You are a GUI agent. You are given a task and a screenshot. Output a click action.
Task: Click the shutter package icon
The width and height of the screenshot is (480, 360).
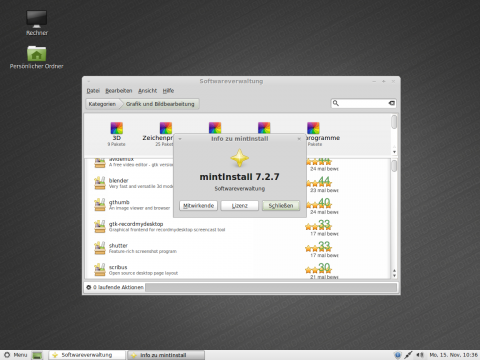tap(100, 248)
